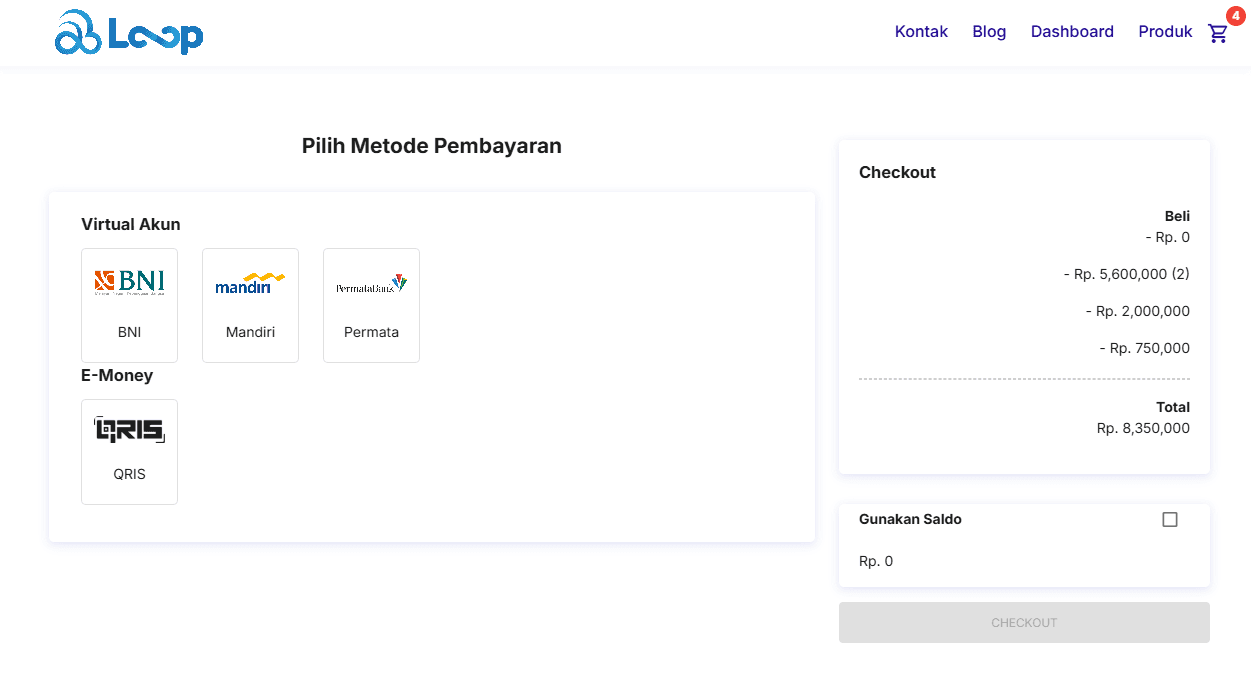Click the Gunakan Saldo balance text Rp. 0

click(876, 561)
